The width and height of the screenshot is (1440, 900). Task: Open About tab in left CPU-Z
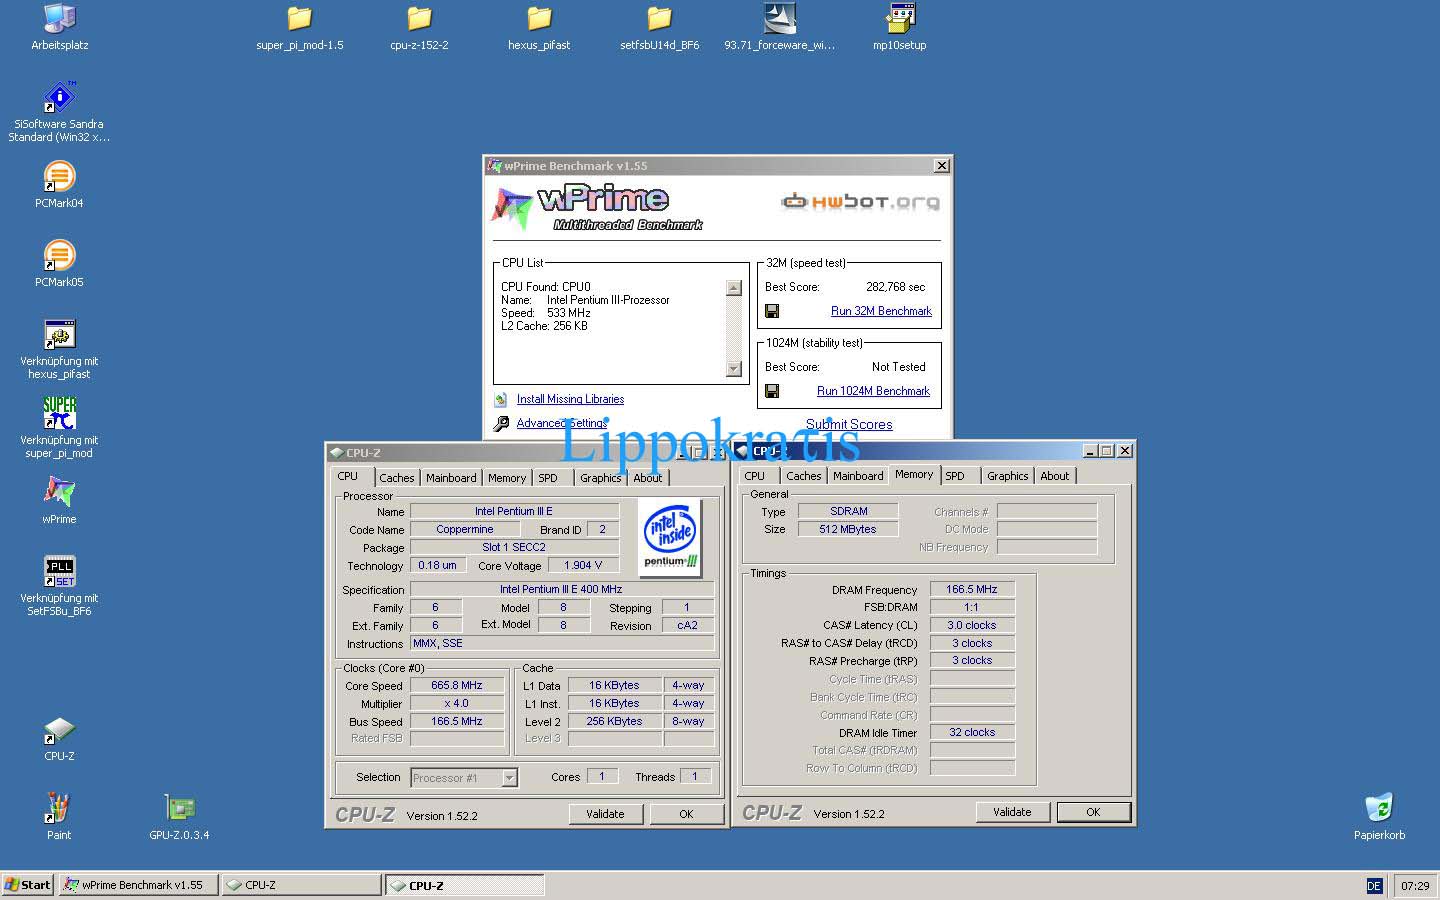click(648, 478)
